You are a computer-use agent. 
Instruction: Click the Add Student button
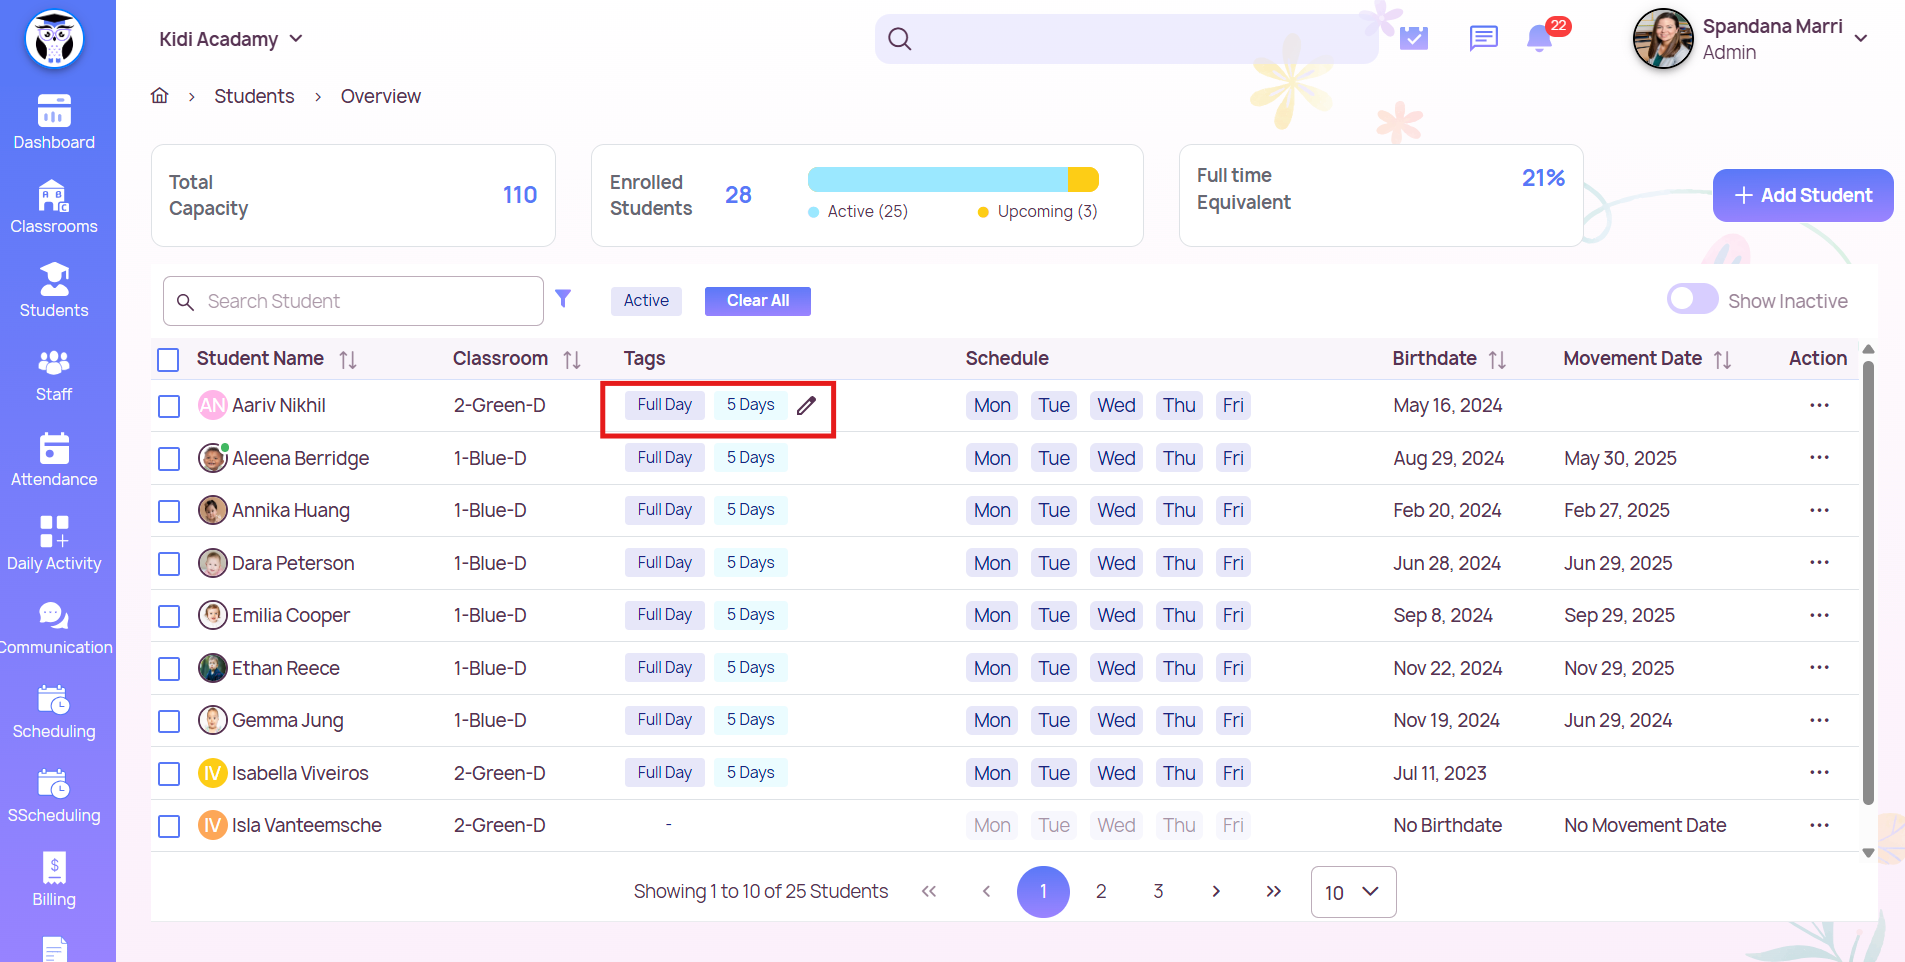coord(1802,195)
